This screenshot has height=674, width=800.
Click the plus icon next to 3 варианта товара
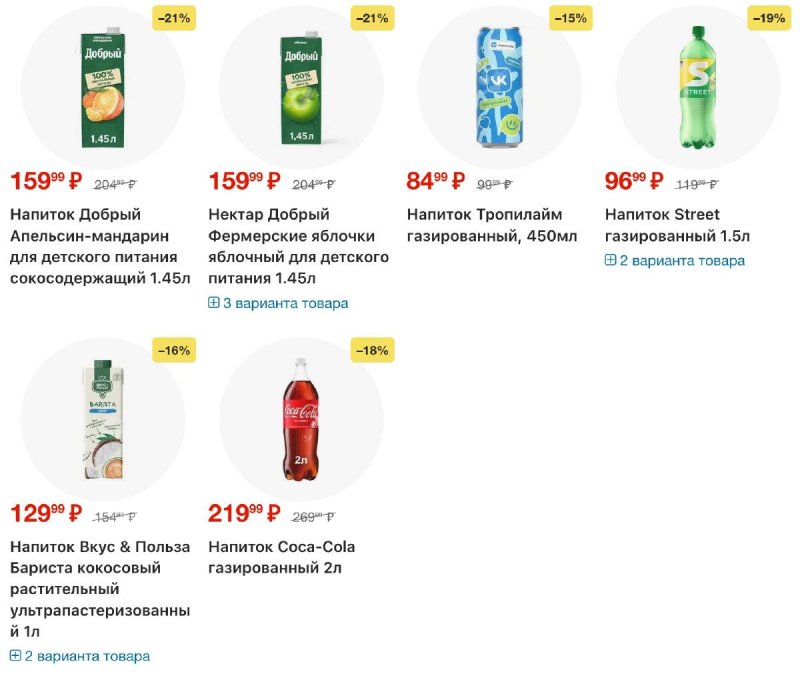214,303
